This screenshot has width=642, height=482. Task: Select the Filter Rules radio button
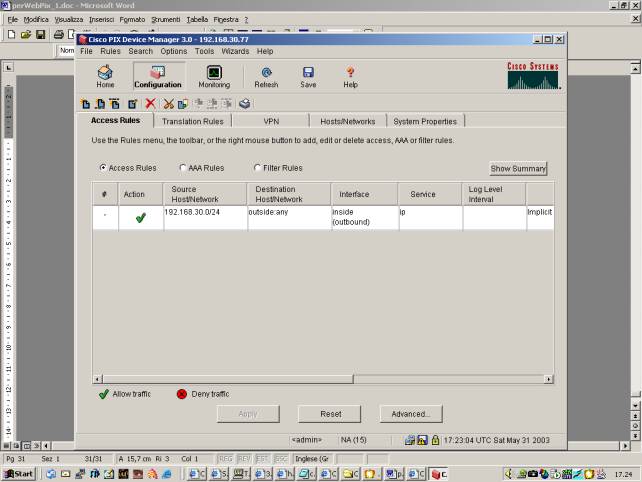[x=257, y=167]
